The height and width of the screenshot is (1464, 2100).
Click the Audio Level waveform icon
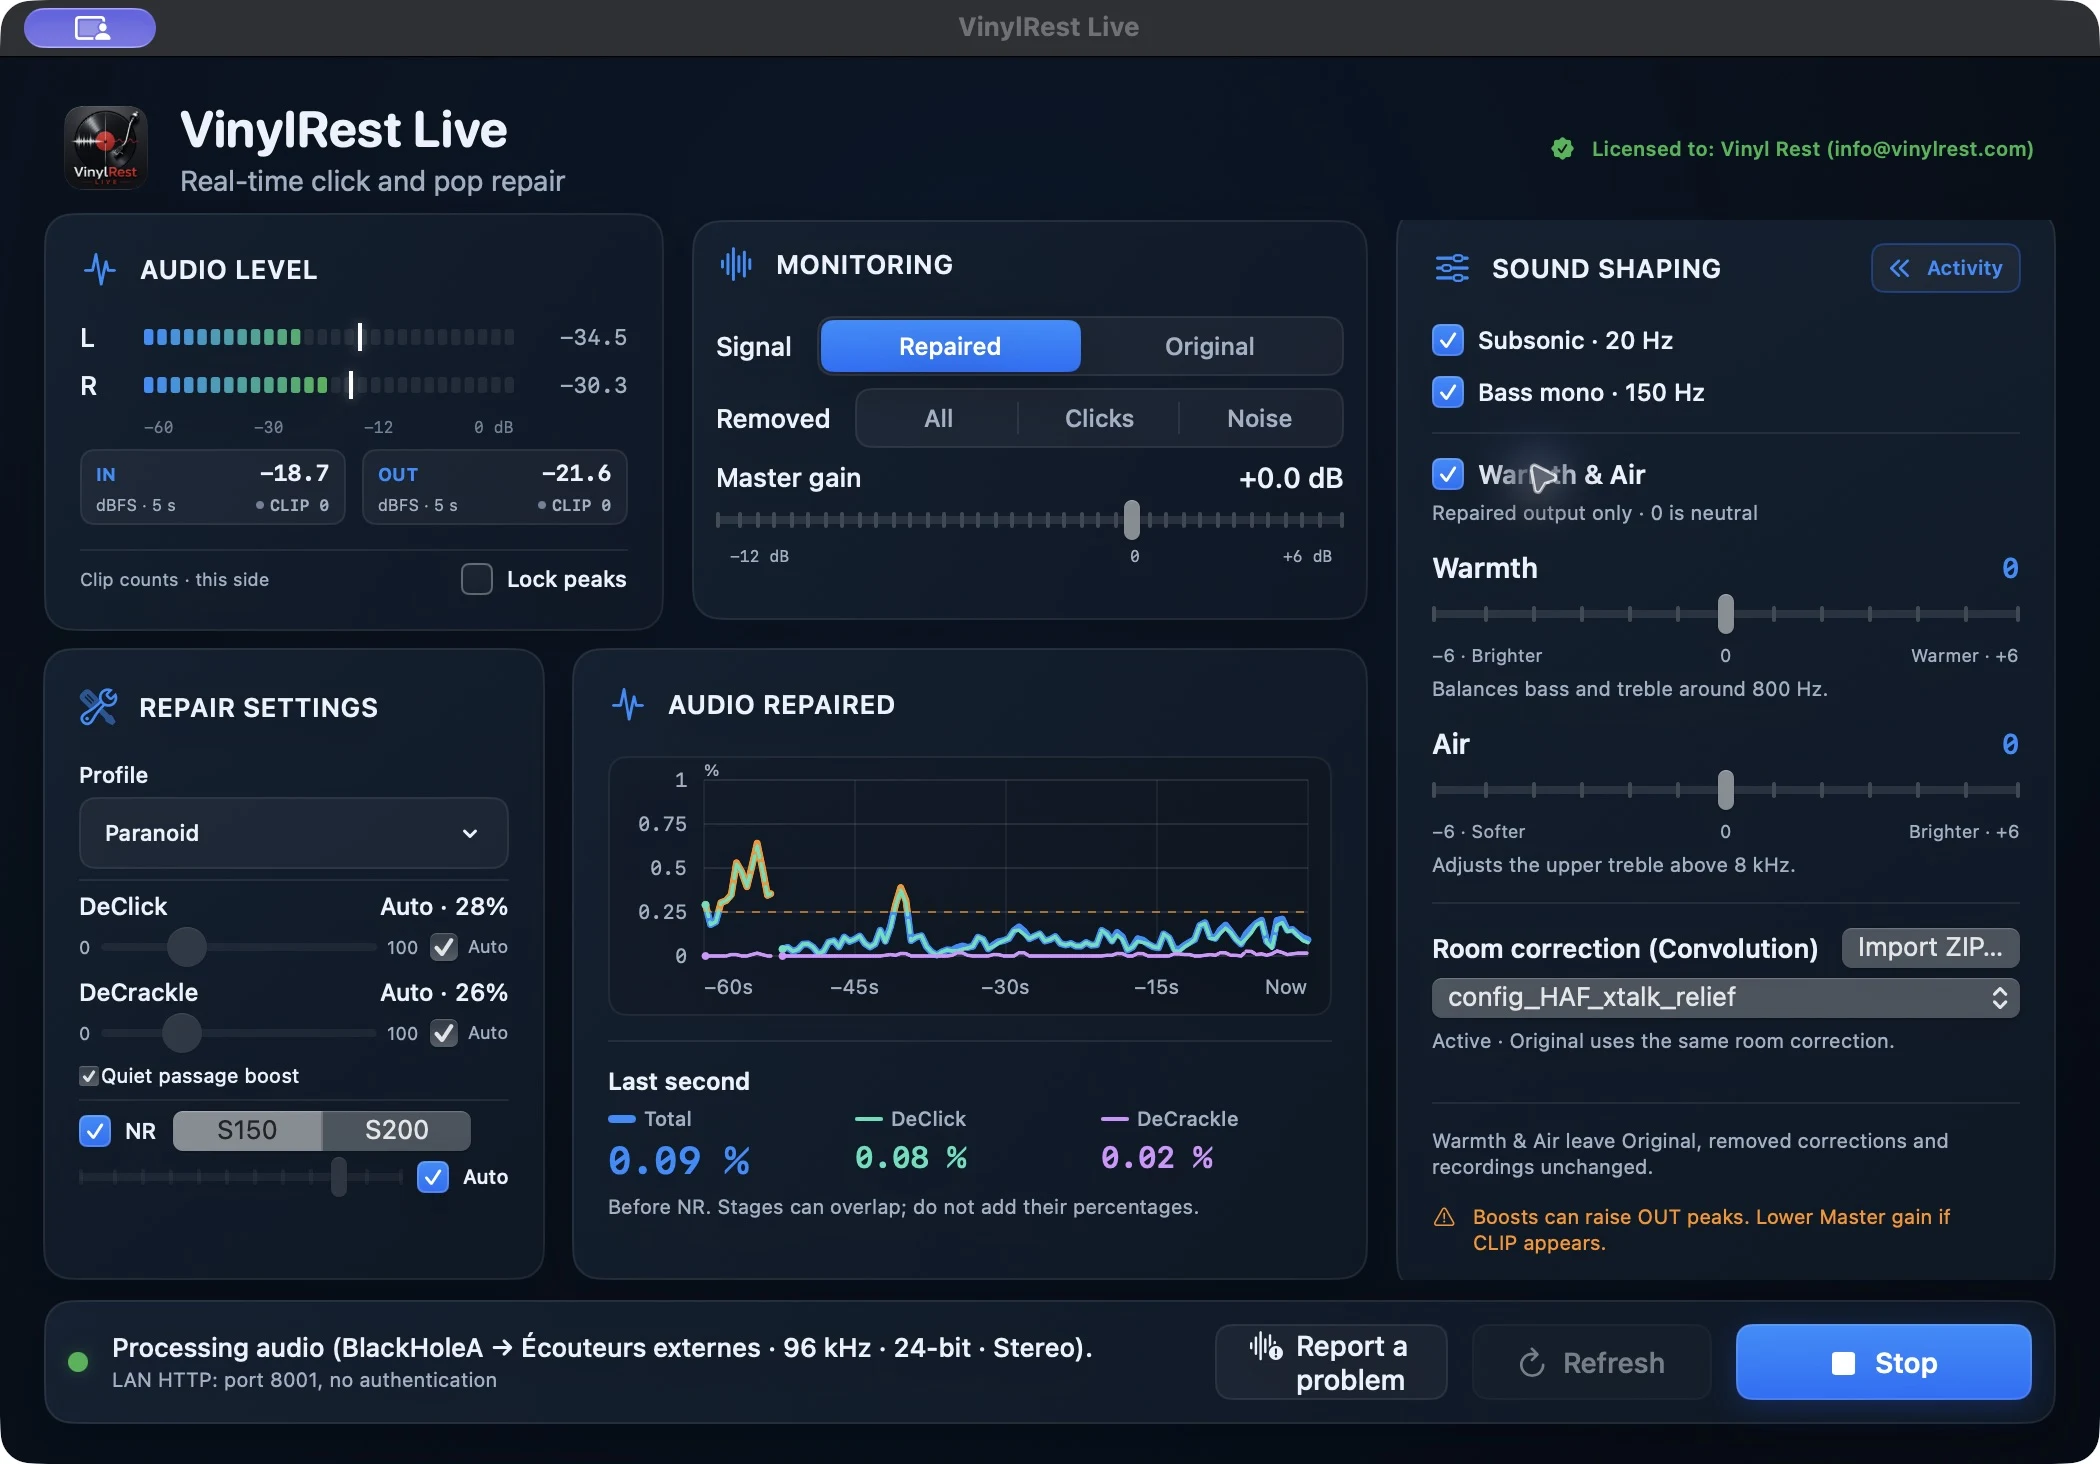point(100,269)
